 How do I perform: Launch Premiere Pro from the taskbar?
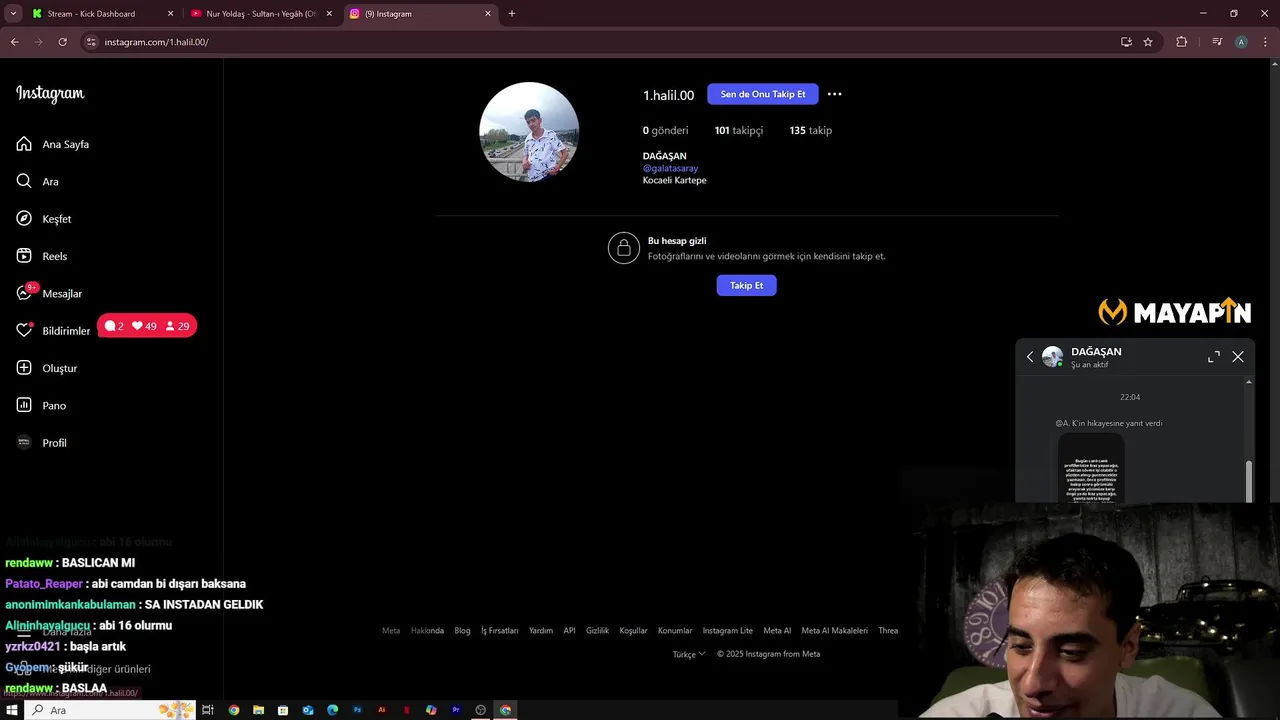456,710
